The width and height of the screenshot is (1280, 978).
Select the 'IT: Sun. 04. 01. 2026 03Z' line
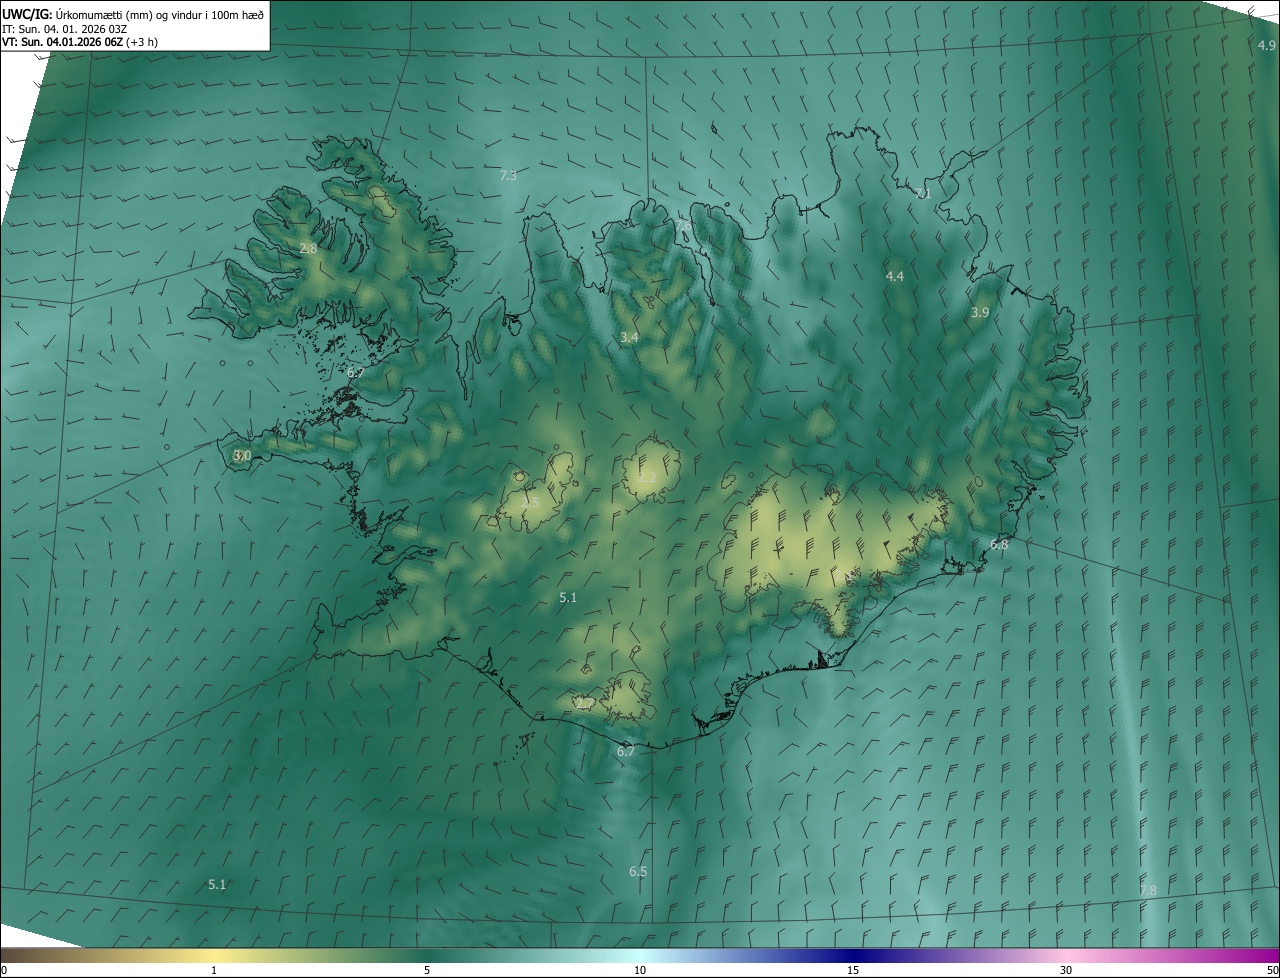pyautogui.click(x=64, y=28)
